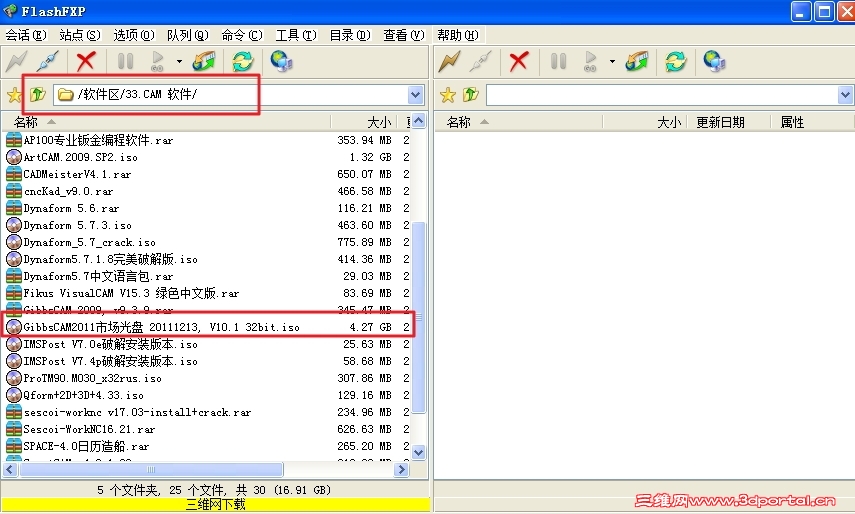Open the 查看(V) menu
Viewport: 855px width, 514px height.
click(404, 35)
